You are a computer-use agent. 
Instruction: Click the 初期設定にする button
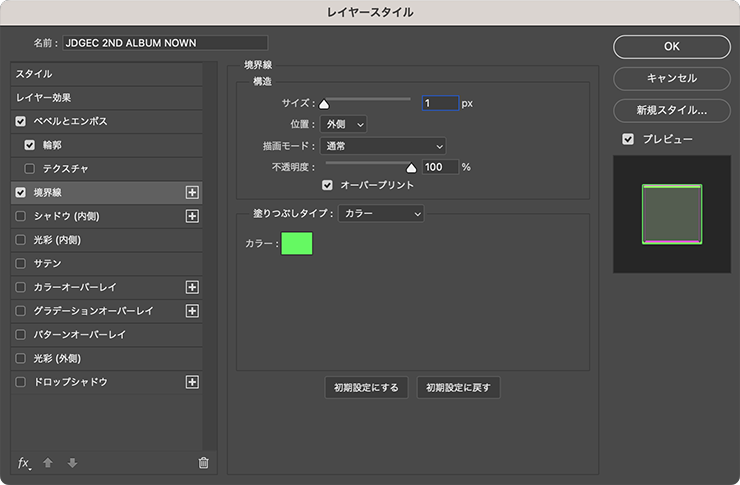366,388
